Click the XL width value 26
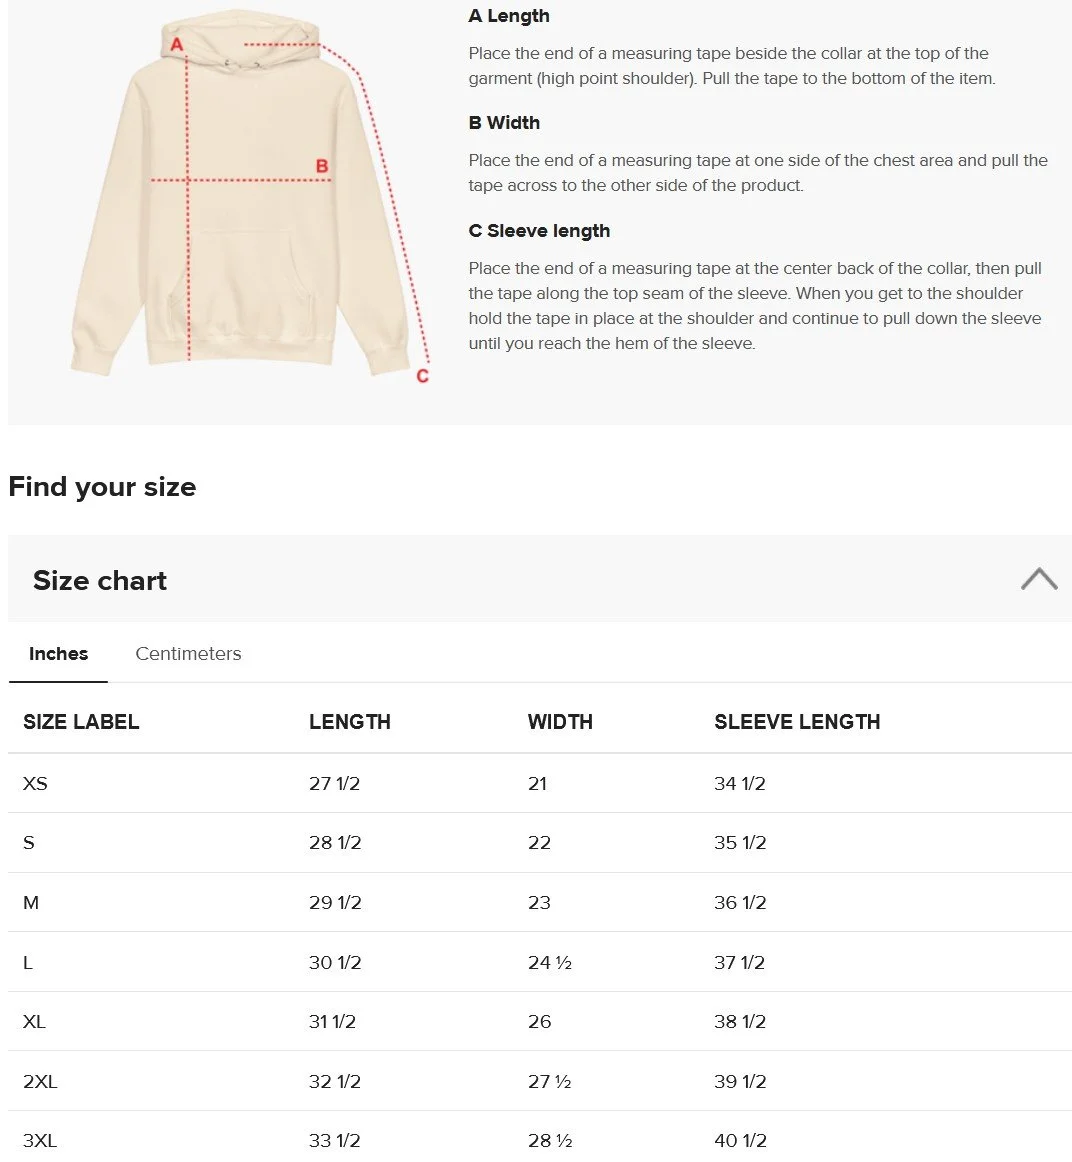Screen dimensions: 1072x1162 (x=539, y=1022)
